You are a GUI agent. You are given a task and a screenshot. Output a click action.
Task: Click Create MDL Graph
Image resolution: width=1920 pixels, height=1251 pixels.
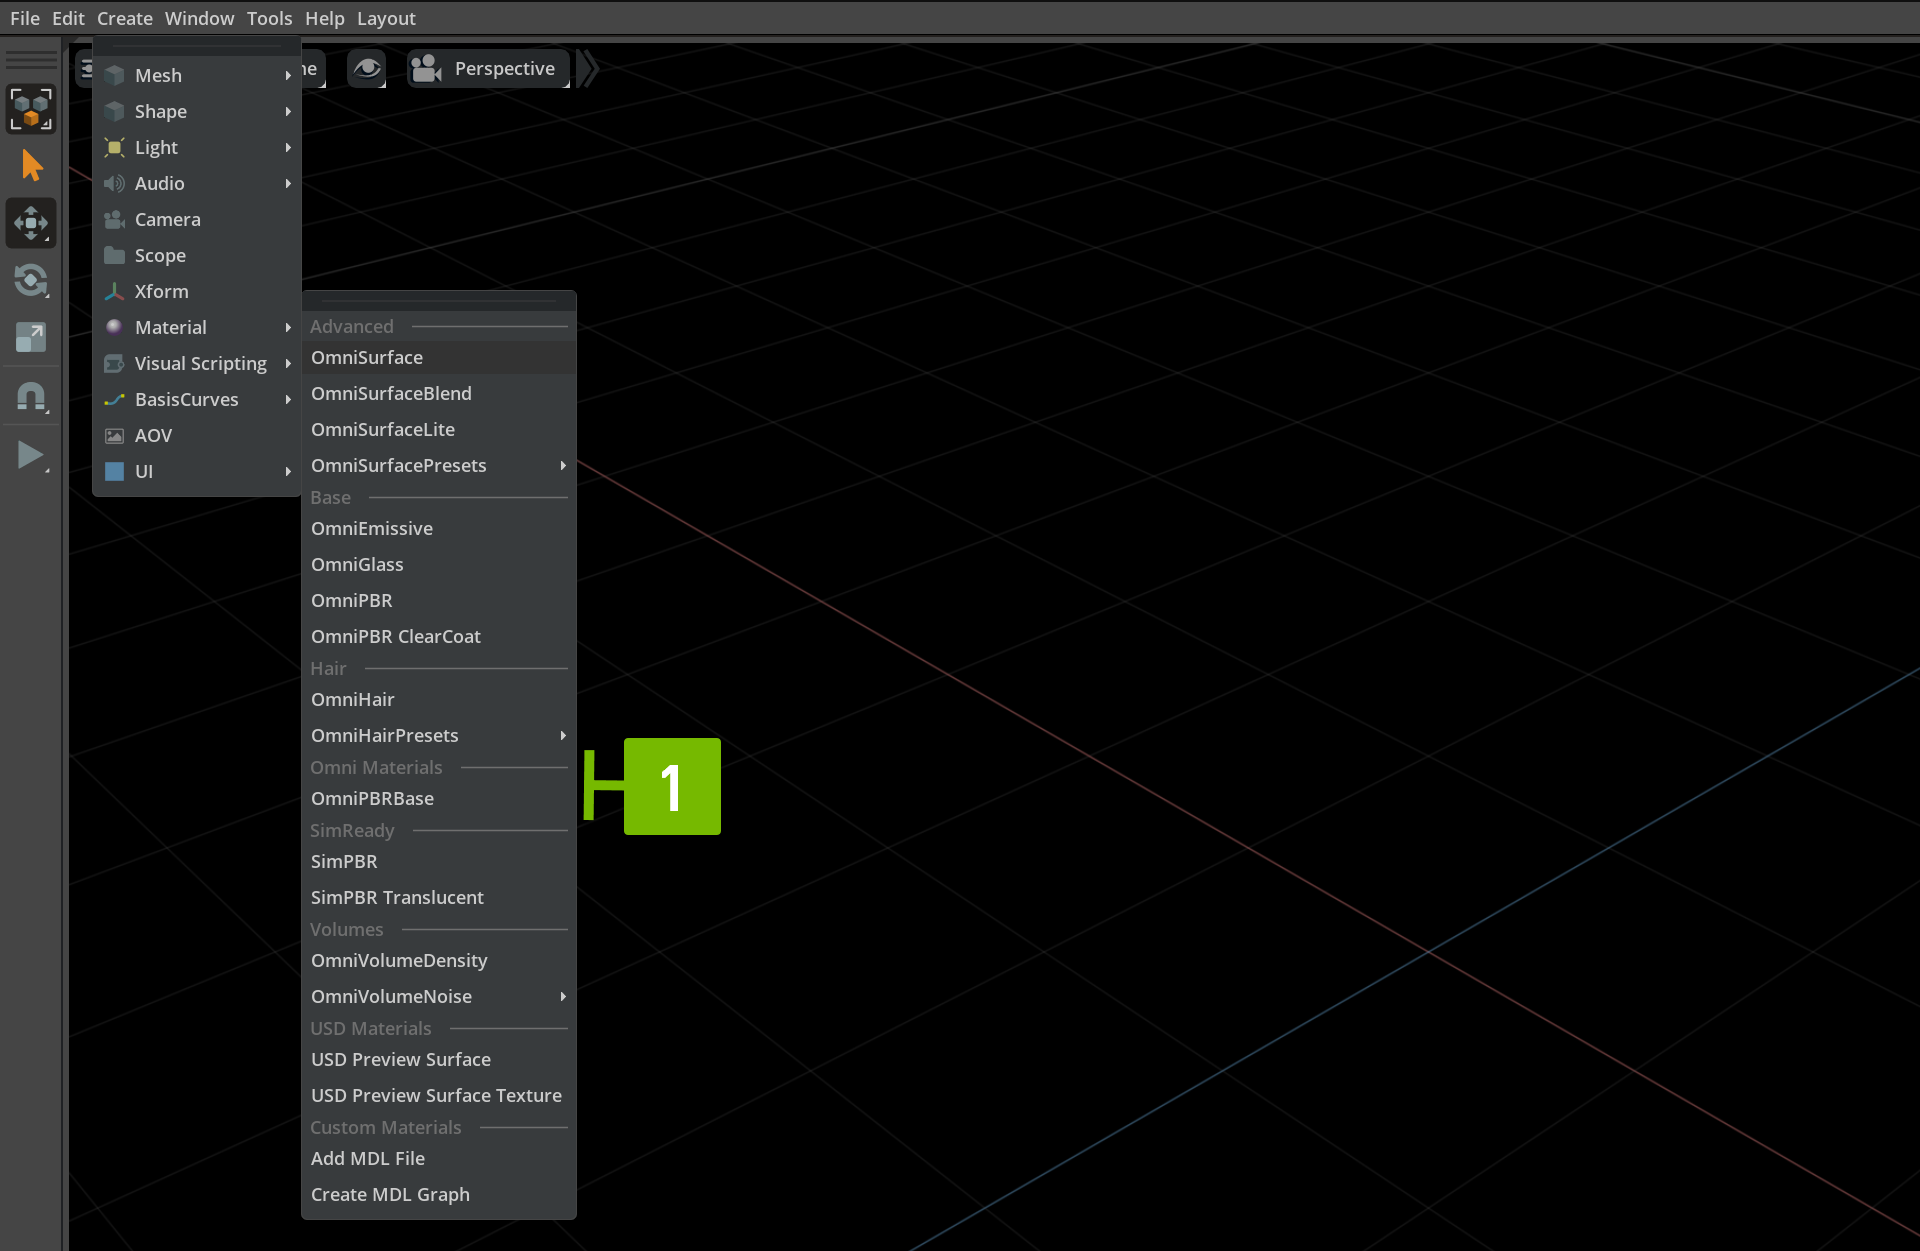click(439, 1194)
